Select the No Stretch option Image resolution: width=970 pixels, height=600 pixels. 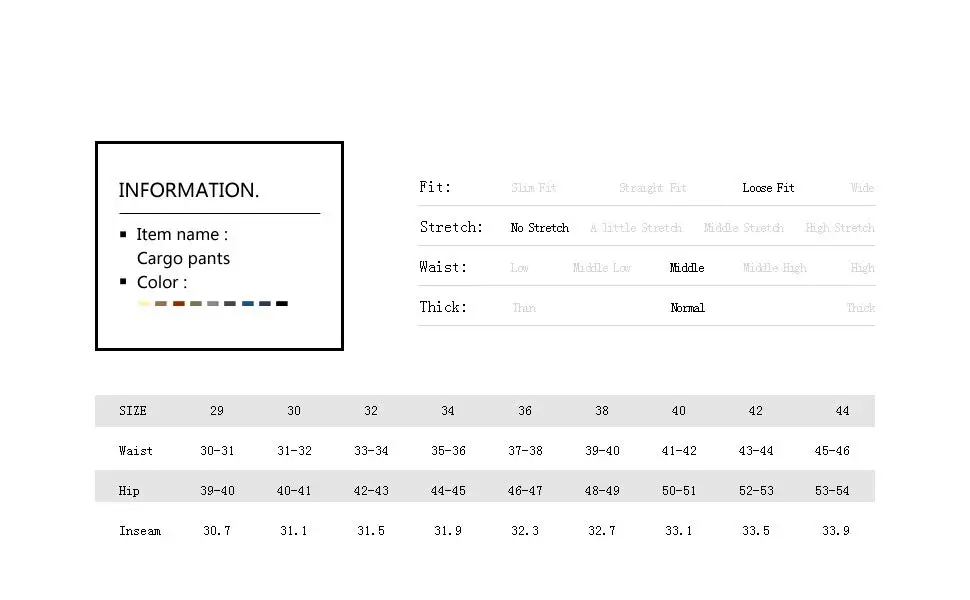pyautogui.click(x=539, y=228)
